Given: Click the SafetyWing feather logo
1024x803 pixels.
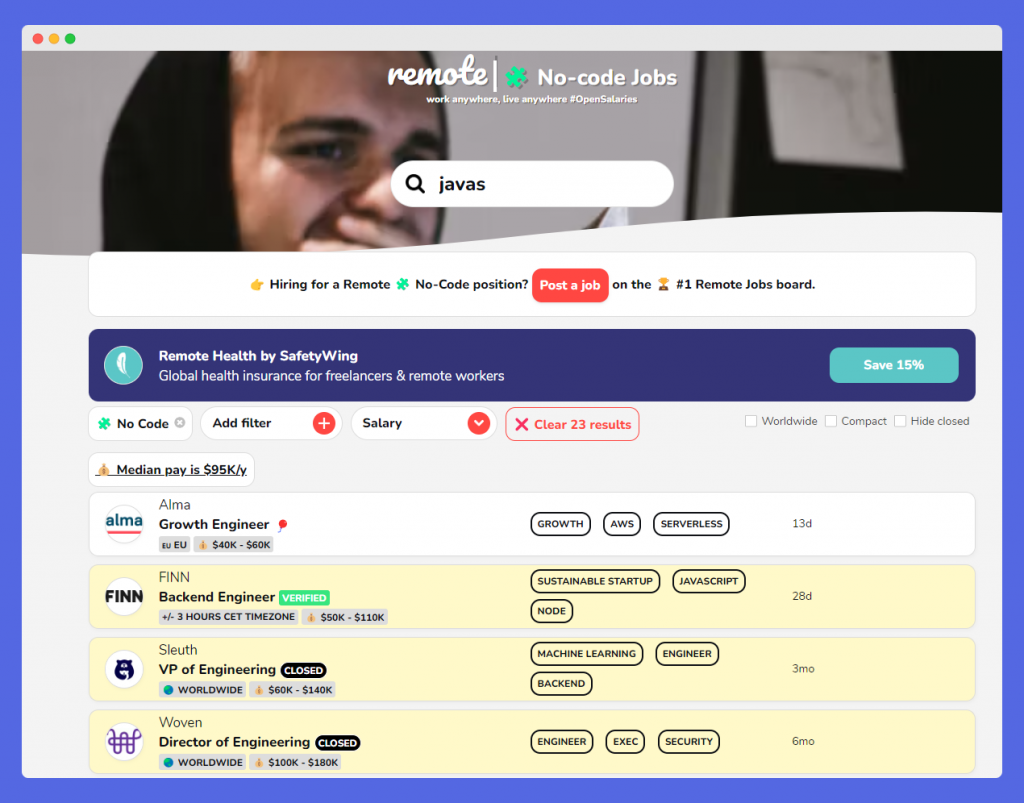Looking at the screenshot, I should (123, 365).
